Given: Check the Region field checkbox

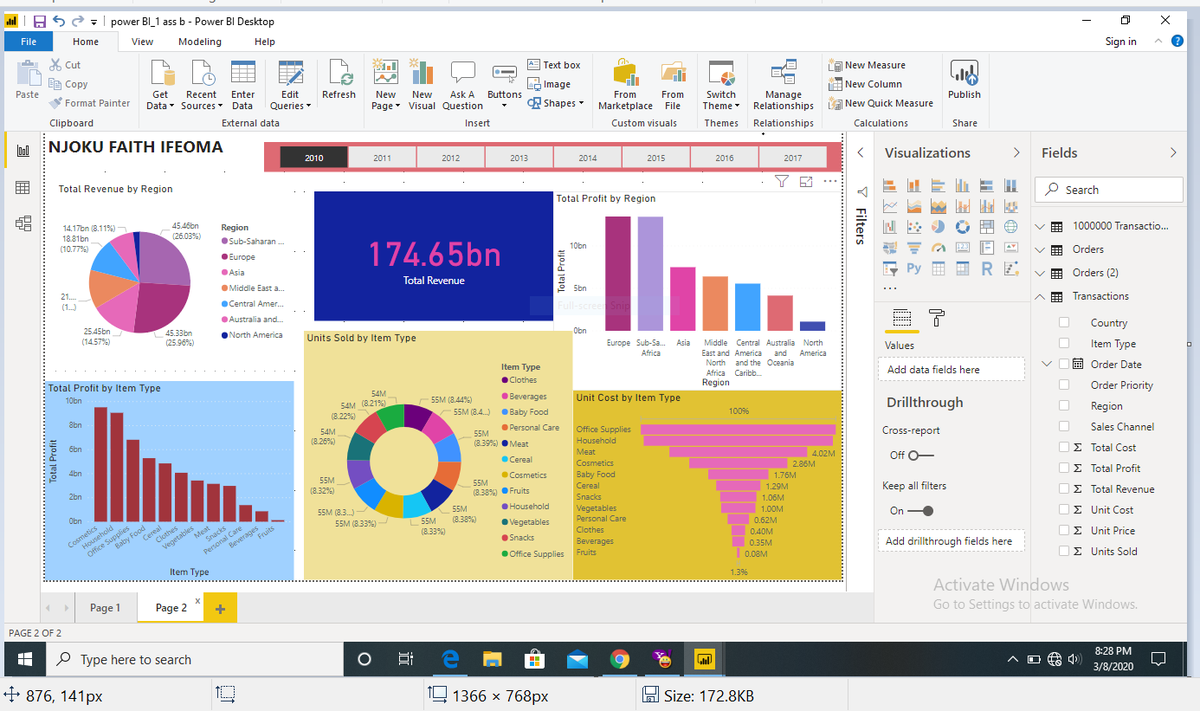Looking at the screenshot, I should 1064,406.
